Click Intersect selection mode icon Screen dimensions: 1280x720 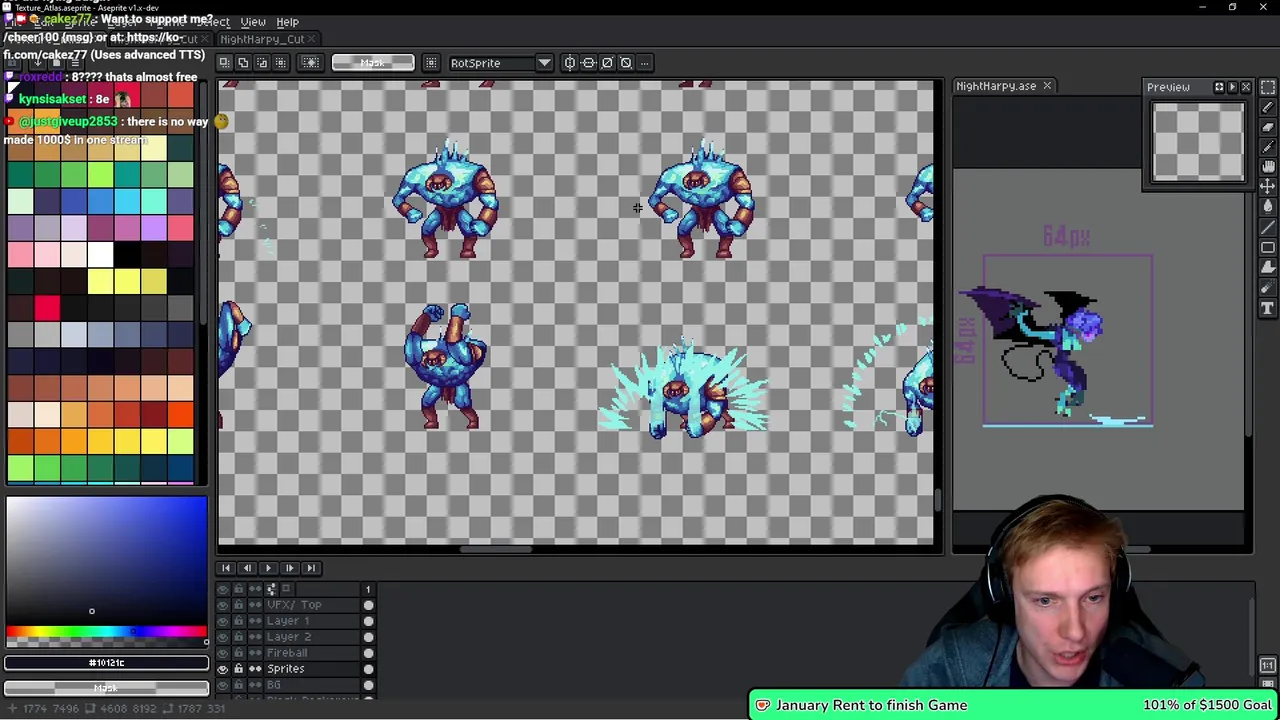coord(281,62)
